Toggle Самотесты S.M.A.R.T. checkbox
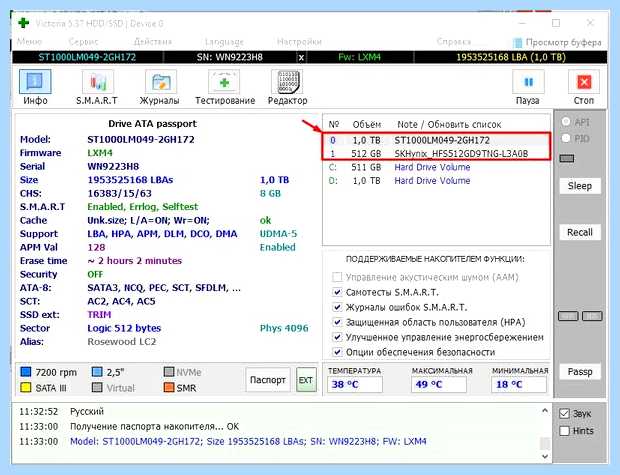620x475 pixels. pyautogui.click(x=337, y=292)
